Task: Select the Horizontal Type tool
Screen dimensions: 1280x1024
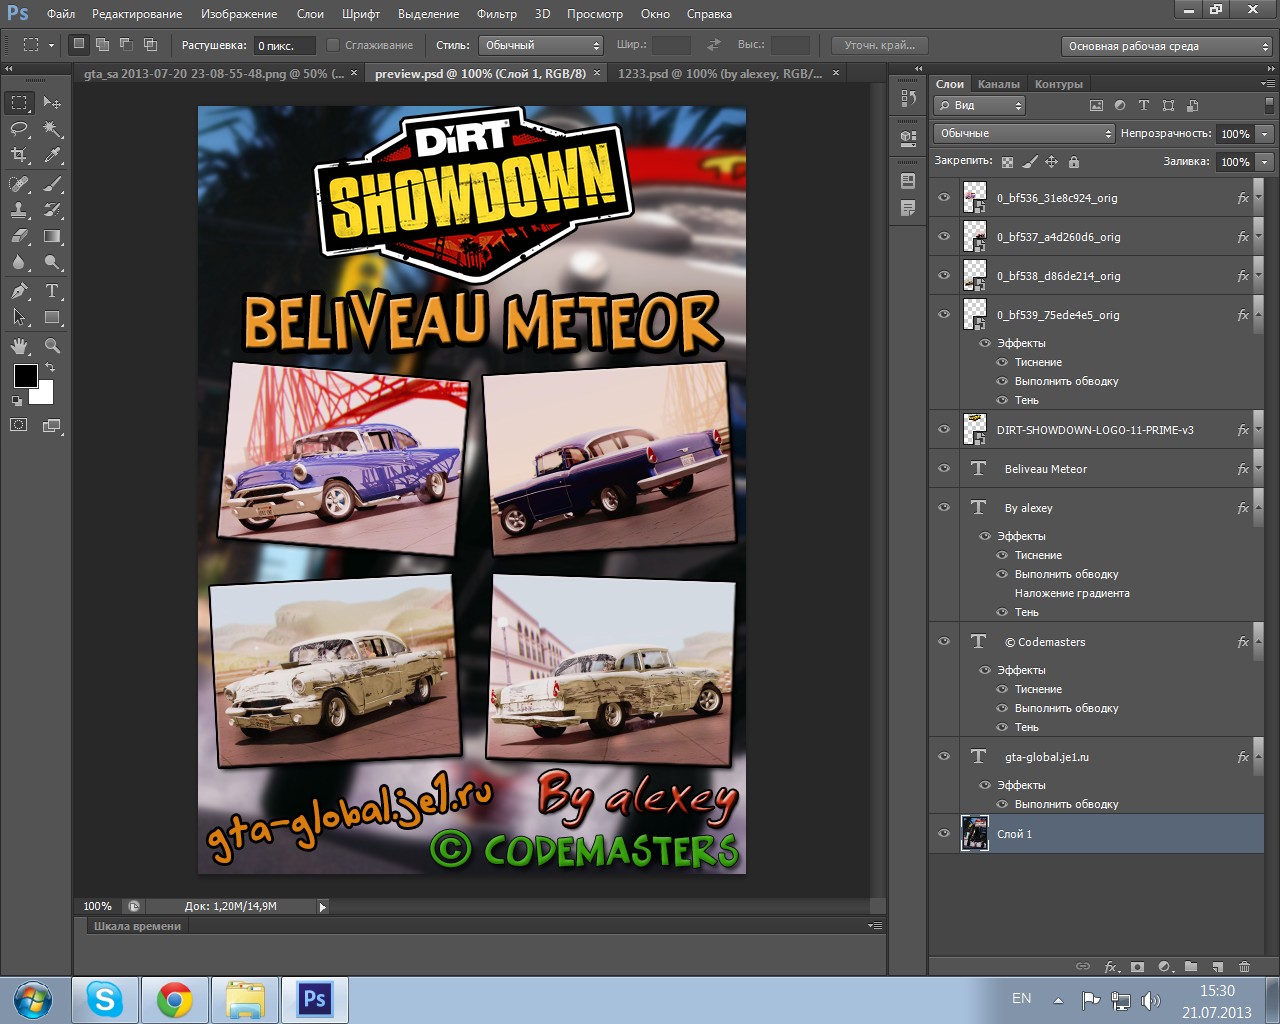Action: tap(52, 291)
